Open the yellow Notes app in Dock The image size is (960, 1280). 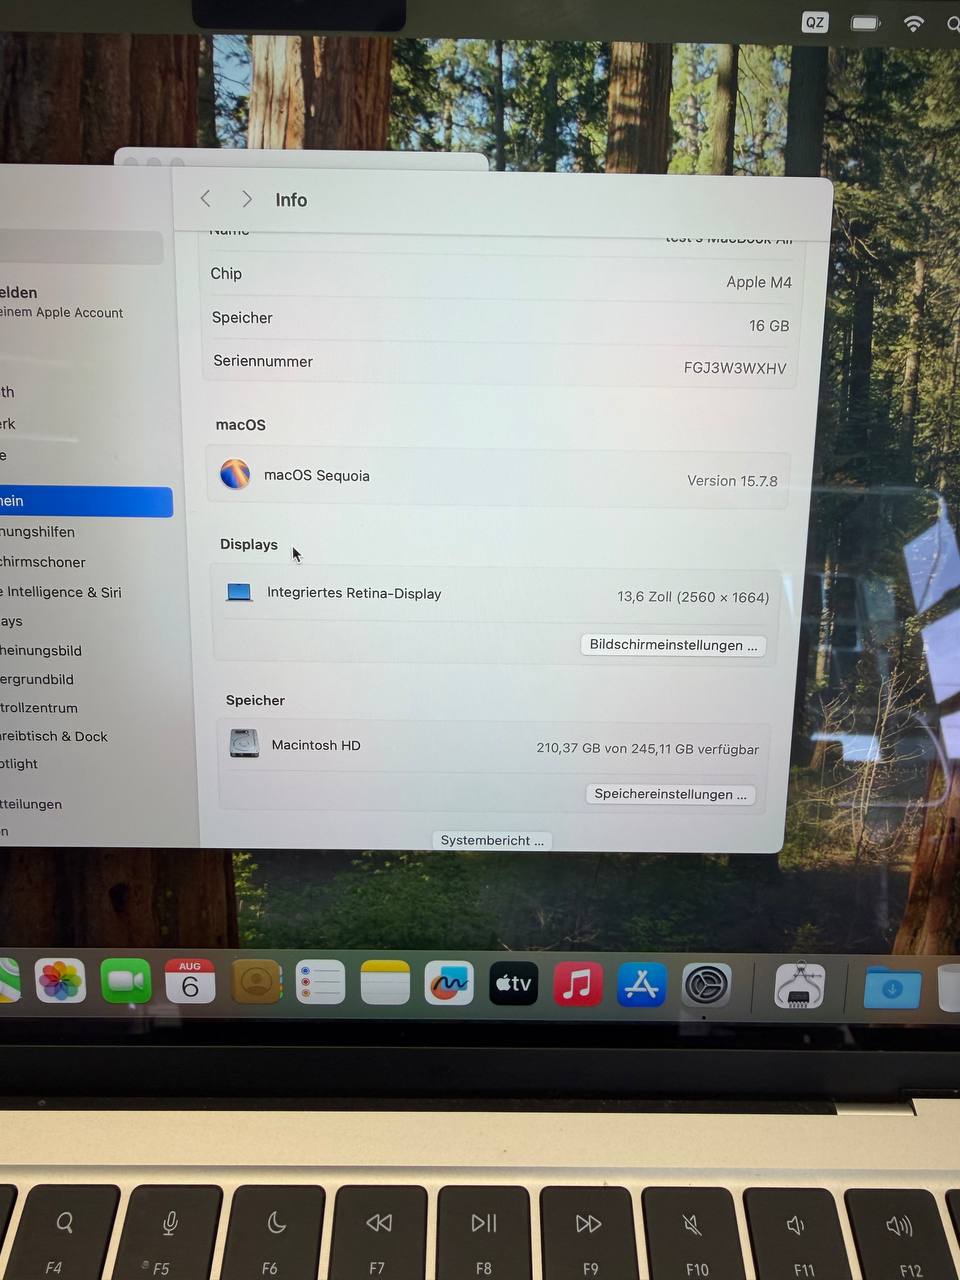385,983
